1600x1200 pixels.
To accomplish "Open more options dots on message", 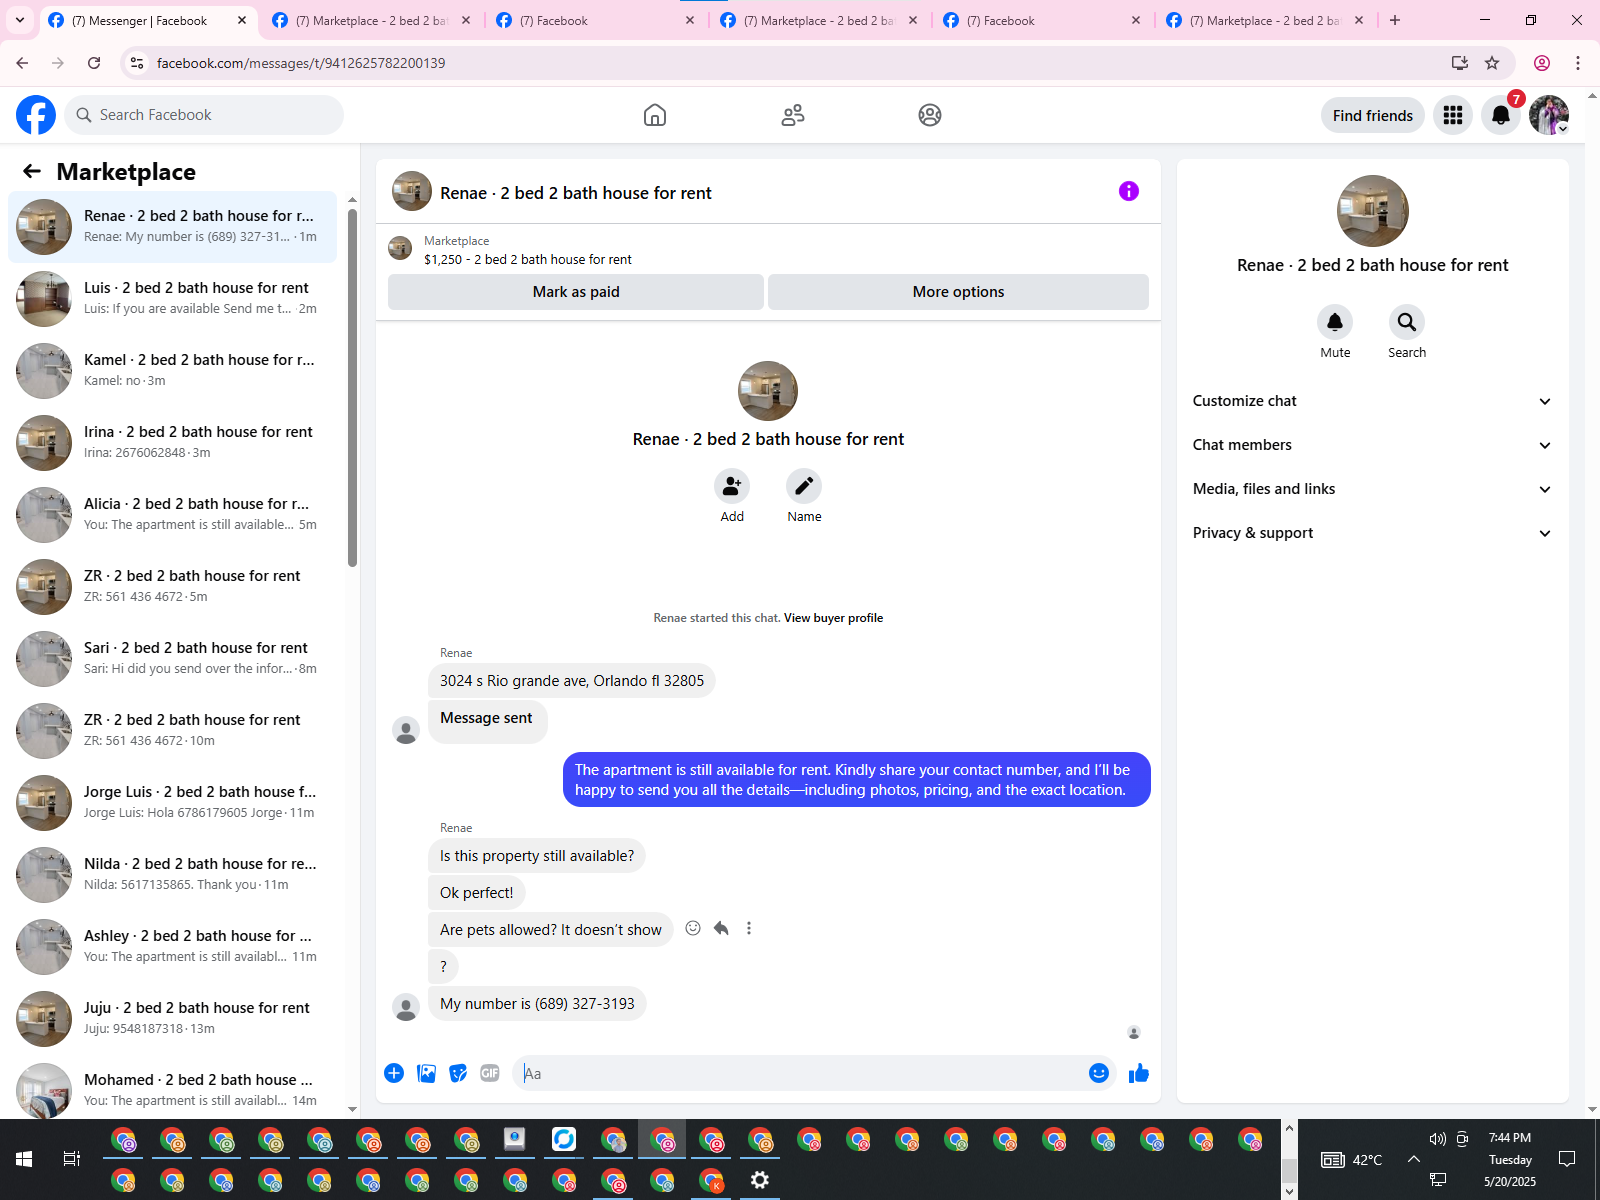I will (749, 928).
